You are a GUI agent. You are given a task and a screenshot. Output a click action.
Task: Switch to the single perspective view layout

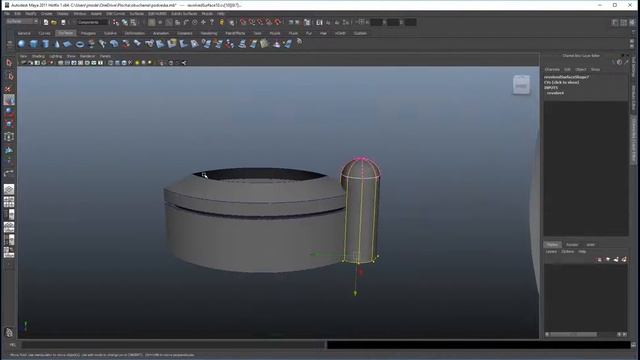point(9,189)
